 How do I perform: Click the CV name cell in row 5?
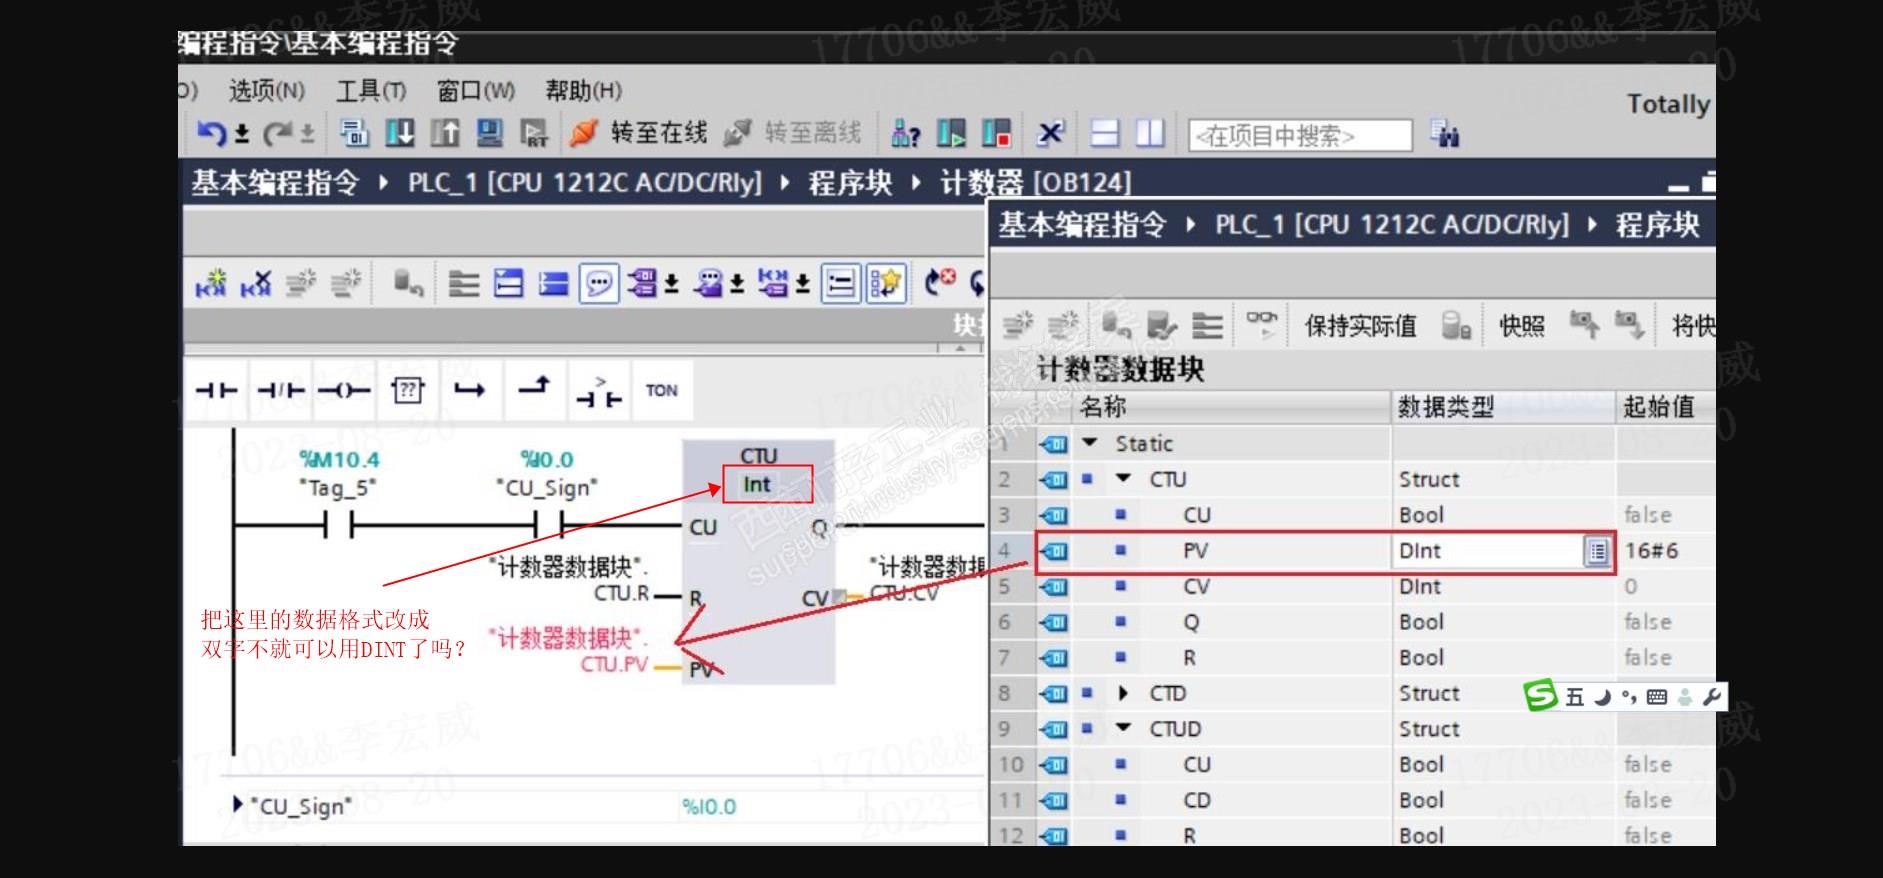[1196, 587]
